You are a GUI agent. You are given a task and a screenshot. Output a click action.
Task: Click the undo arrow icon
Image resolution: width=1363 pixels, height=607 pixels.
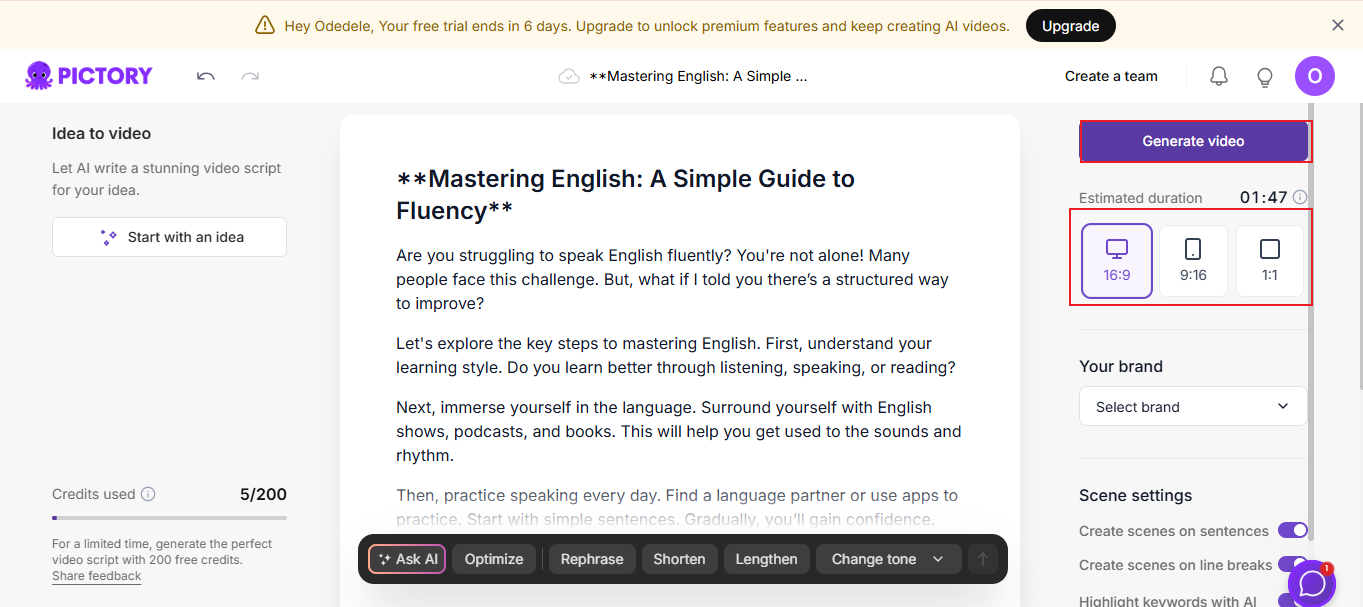206,76
